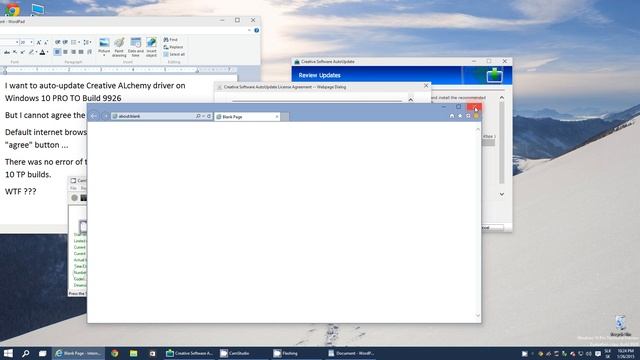The width and height of the screenshot is (640, 360).
Task: Toggle align left in WordPad
Action: coord(57,52)
